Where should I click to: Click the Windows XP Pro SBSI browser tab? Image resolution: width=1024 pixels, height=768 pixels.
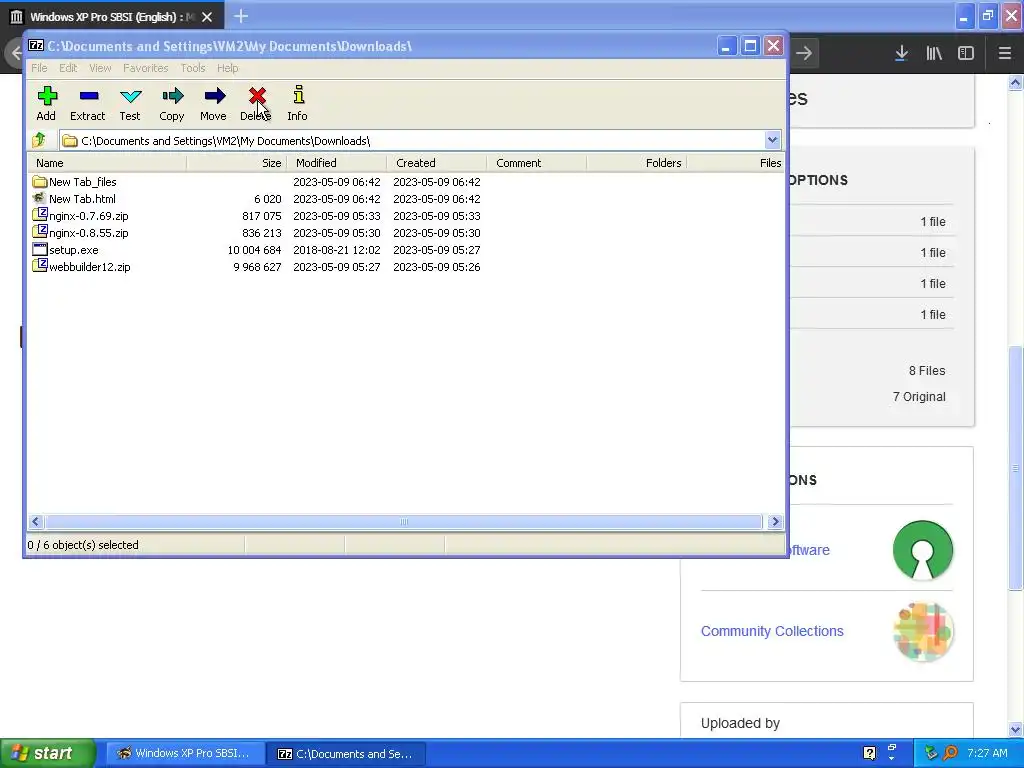[112, 17]
